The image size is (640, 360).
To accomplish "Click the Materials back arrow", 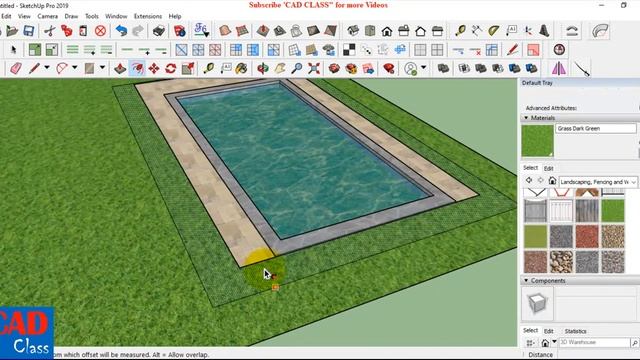I will (x=529, y=180).
